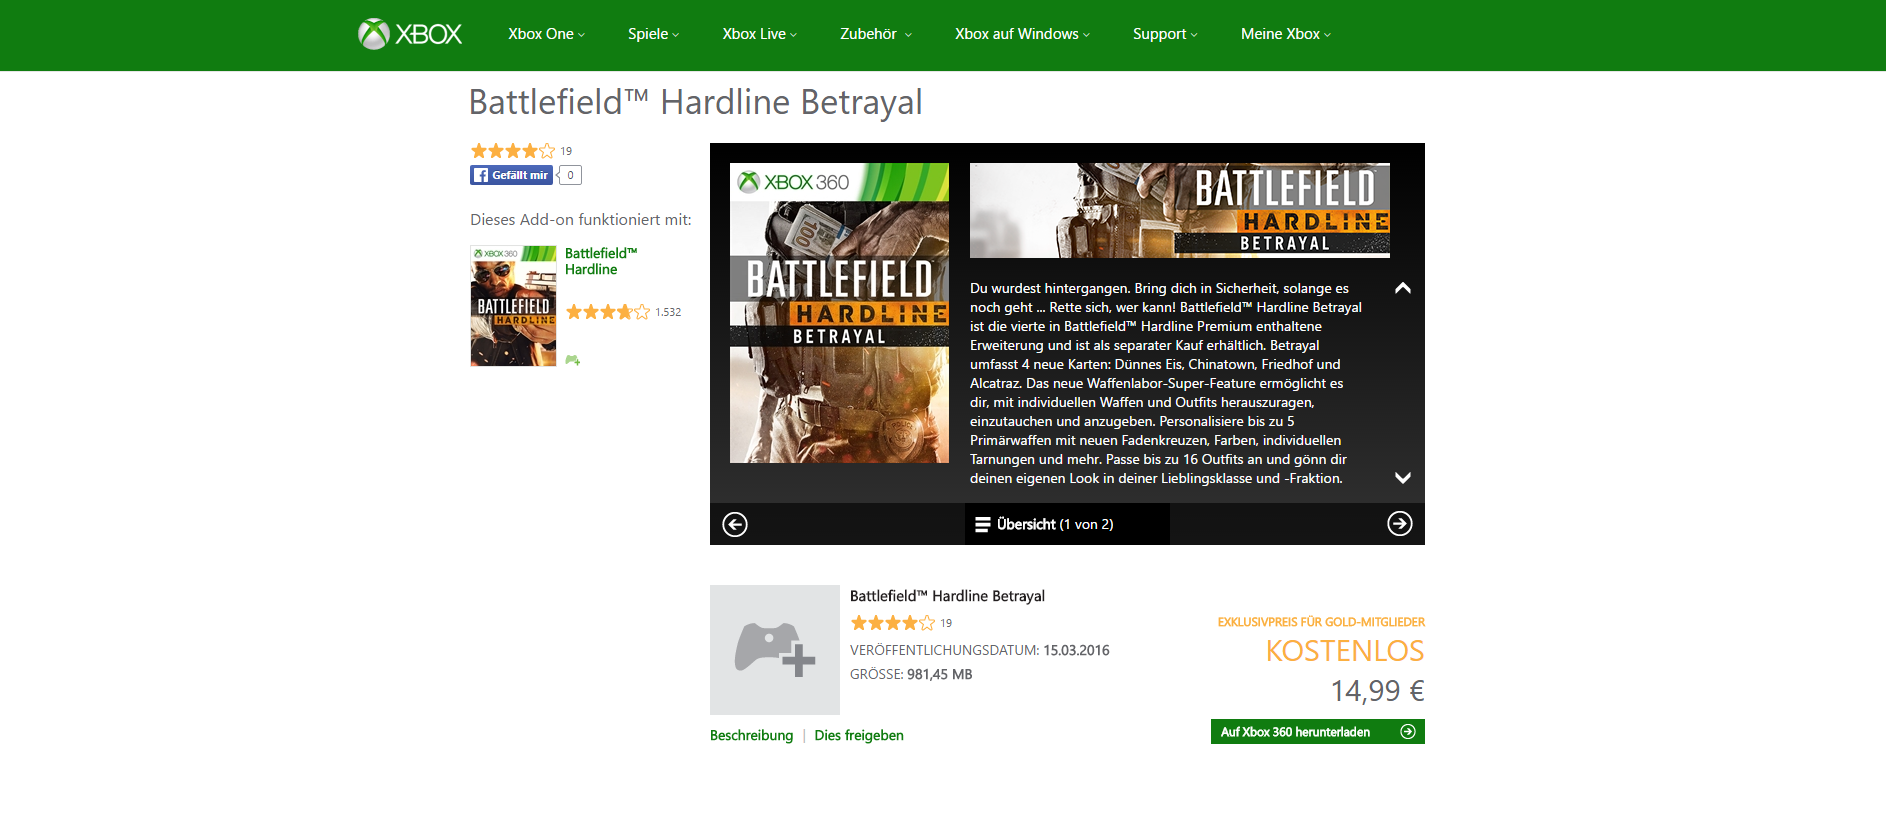The height and width of the screenshot is (816, 1886).
Task: Open the Xbox Live dropdown
Action: [x=759, y=34]
